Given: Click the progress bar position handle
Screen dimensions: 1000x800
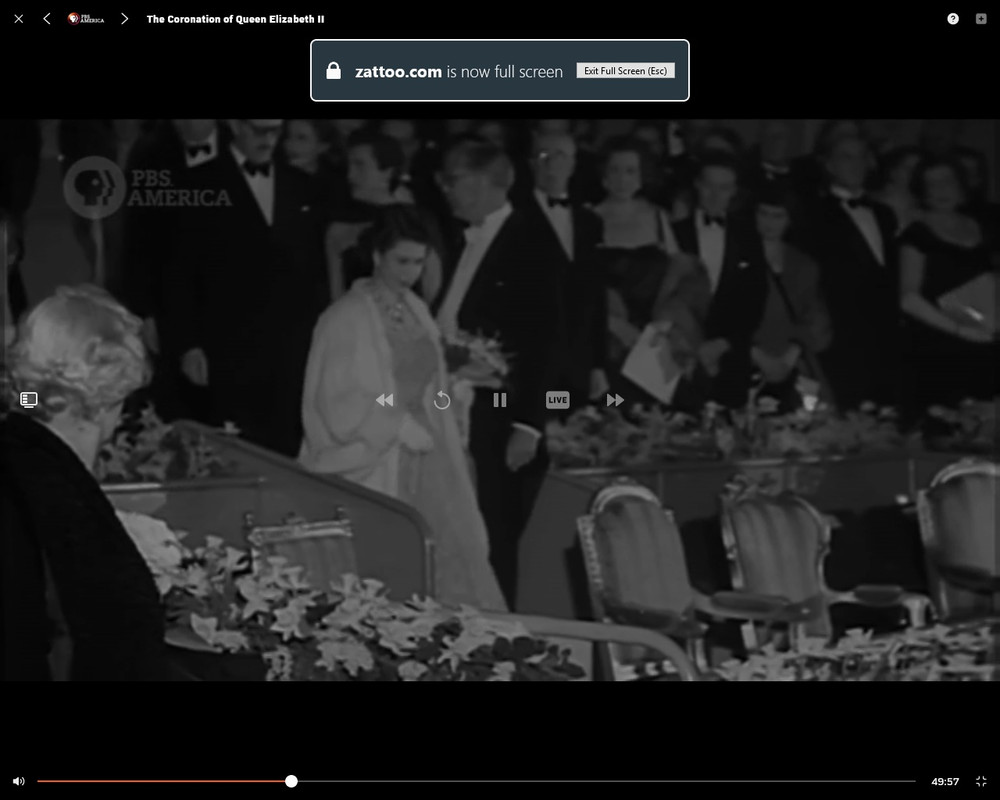Looking at the screenshot, I should click(291, 781).
